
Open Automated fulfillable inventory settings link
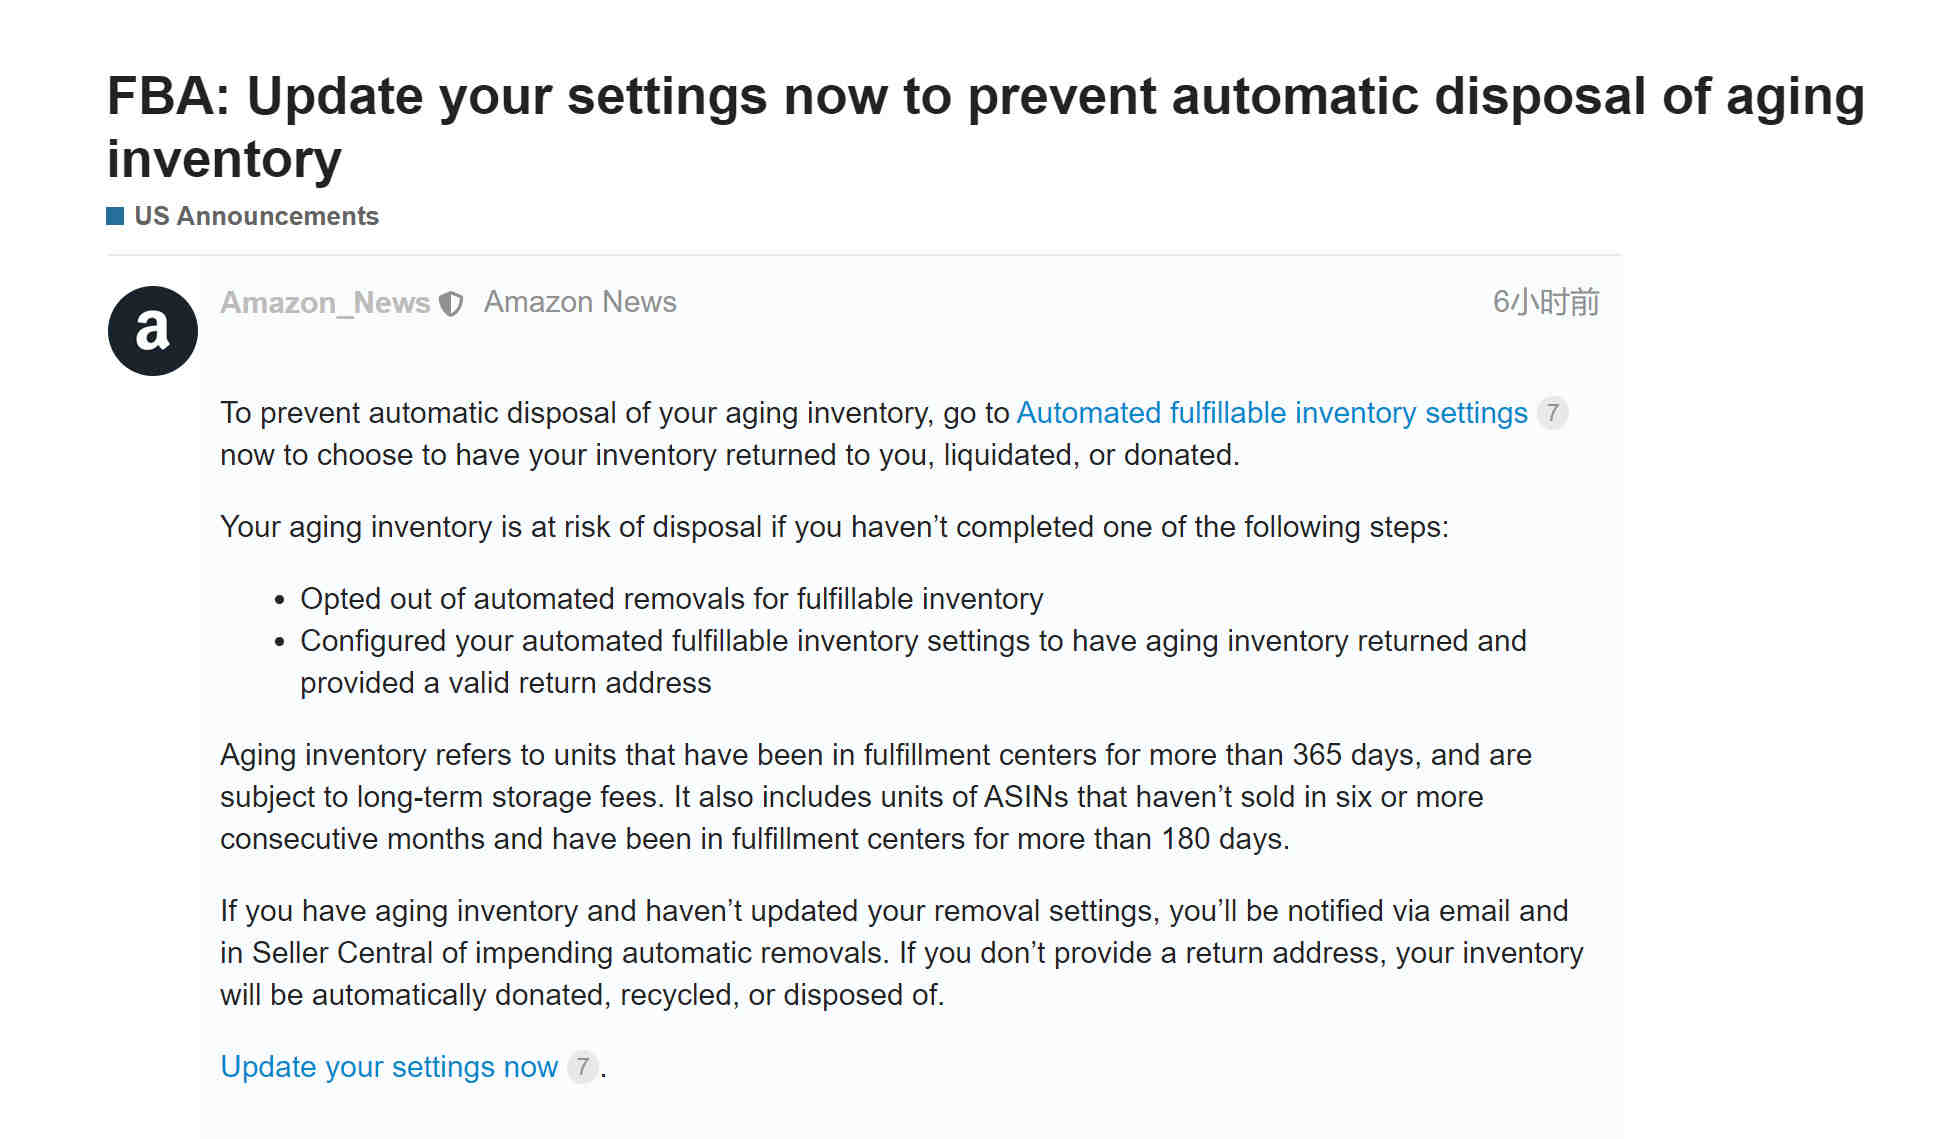tap(1272, 412)
